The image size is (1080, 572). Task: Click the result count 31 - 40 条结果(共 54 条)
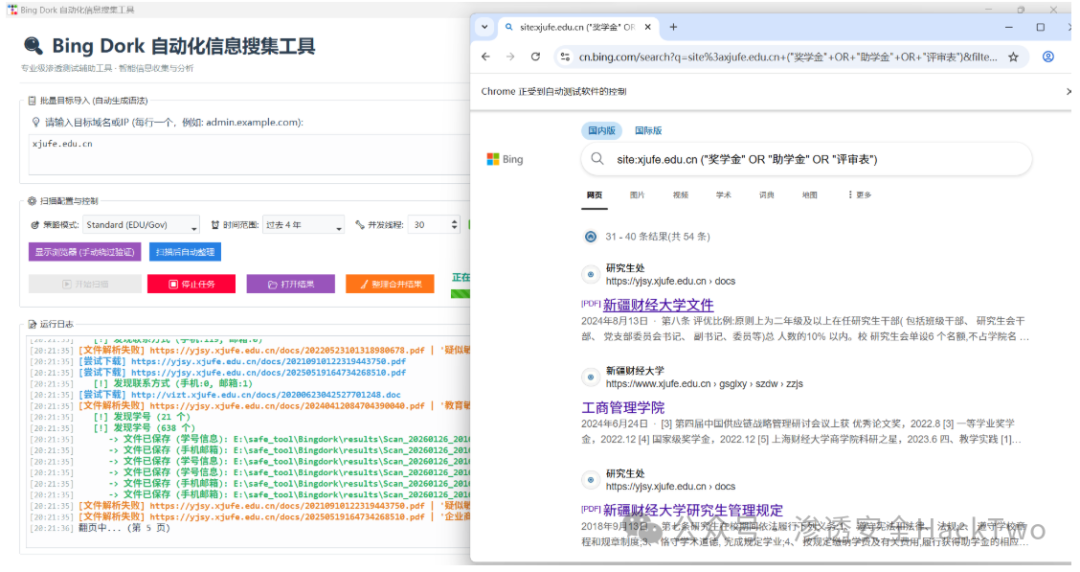658,236
